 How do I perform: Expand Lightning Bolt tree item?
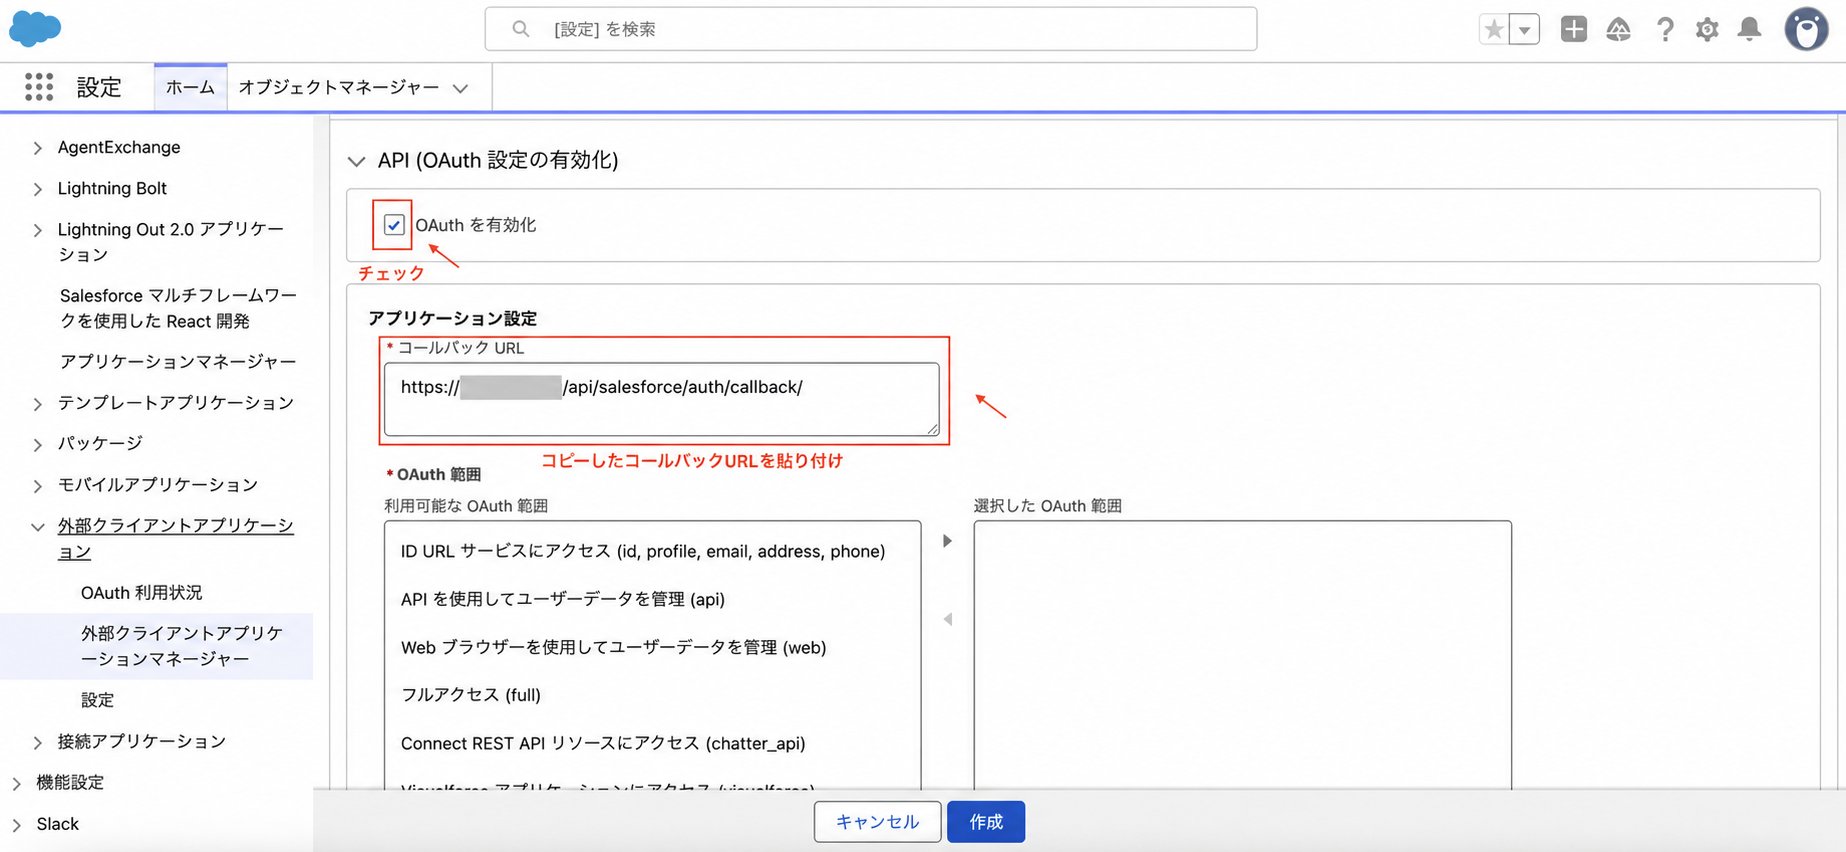tap(37, 189)
